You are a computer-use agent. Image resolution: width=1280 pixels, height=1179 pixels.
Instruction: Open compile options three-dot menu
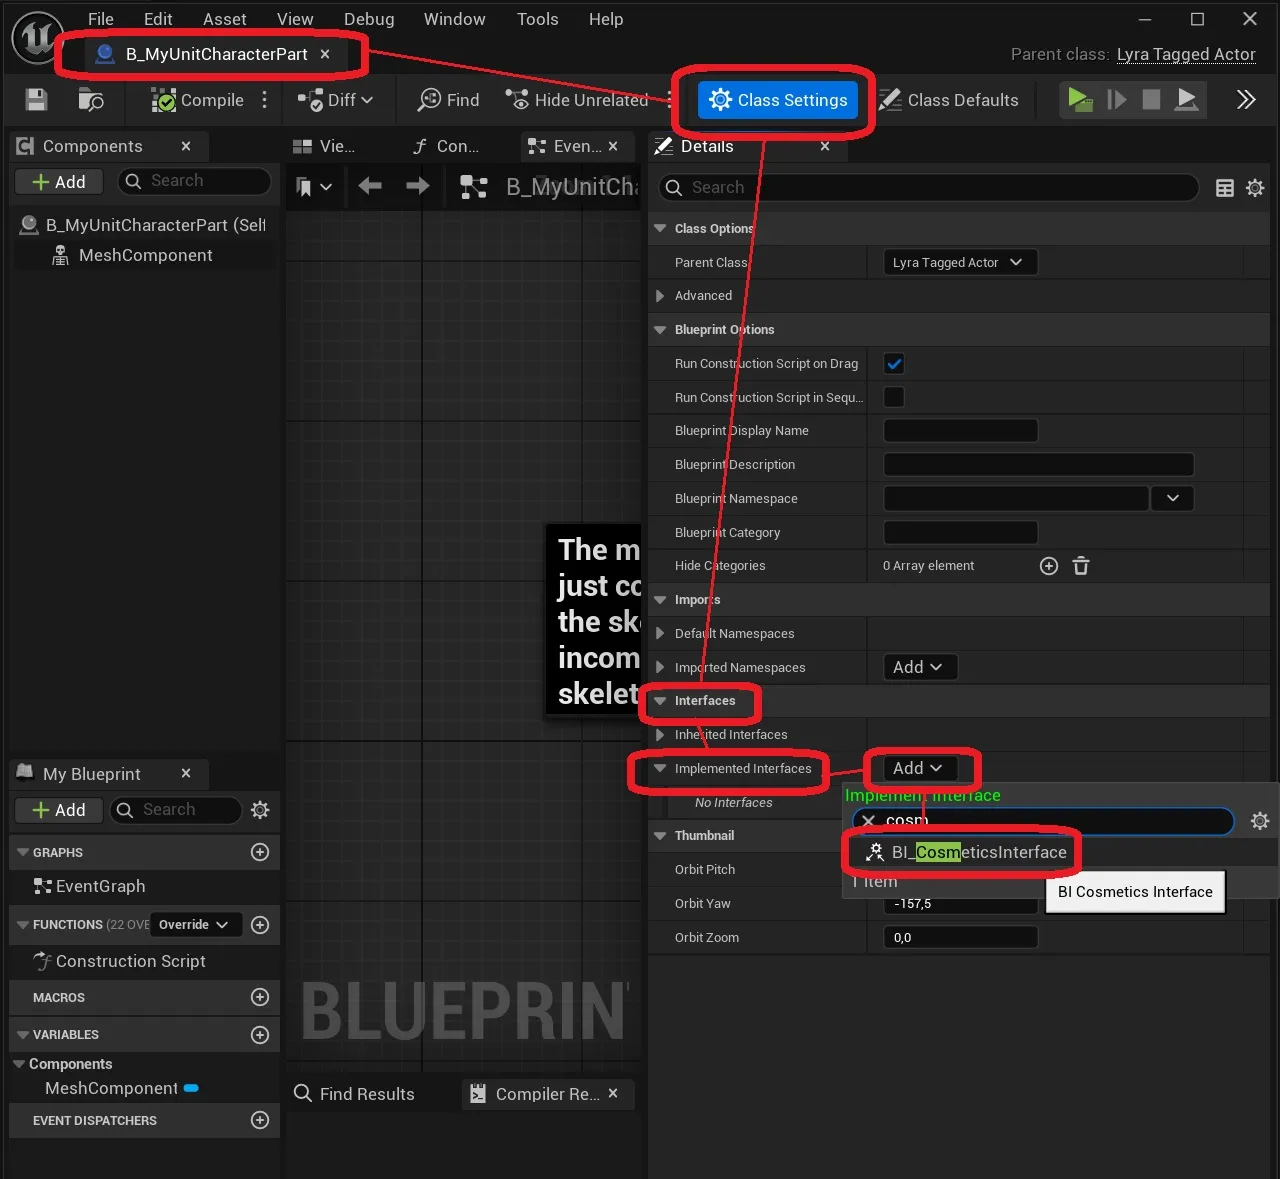coord(264,100)
